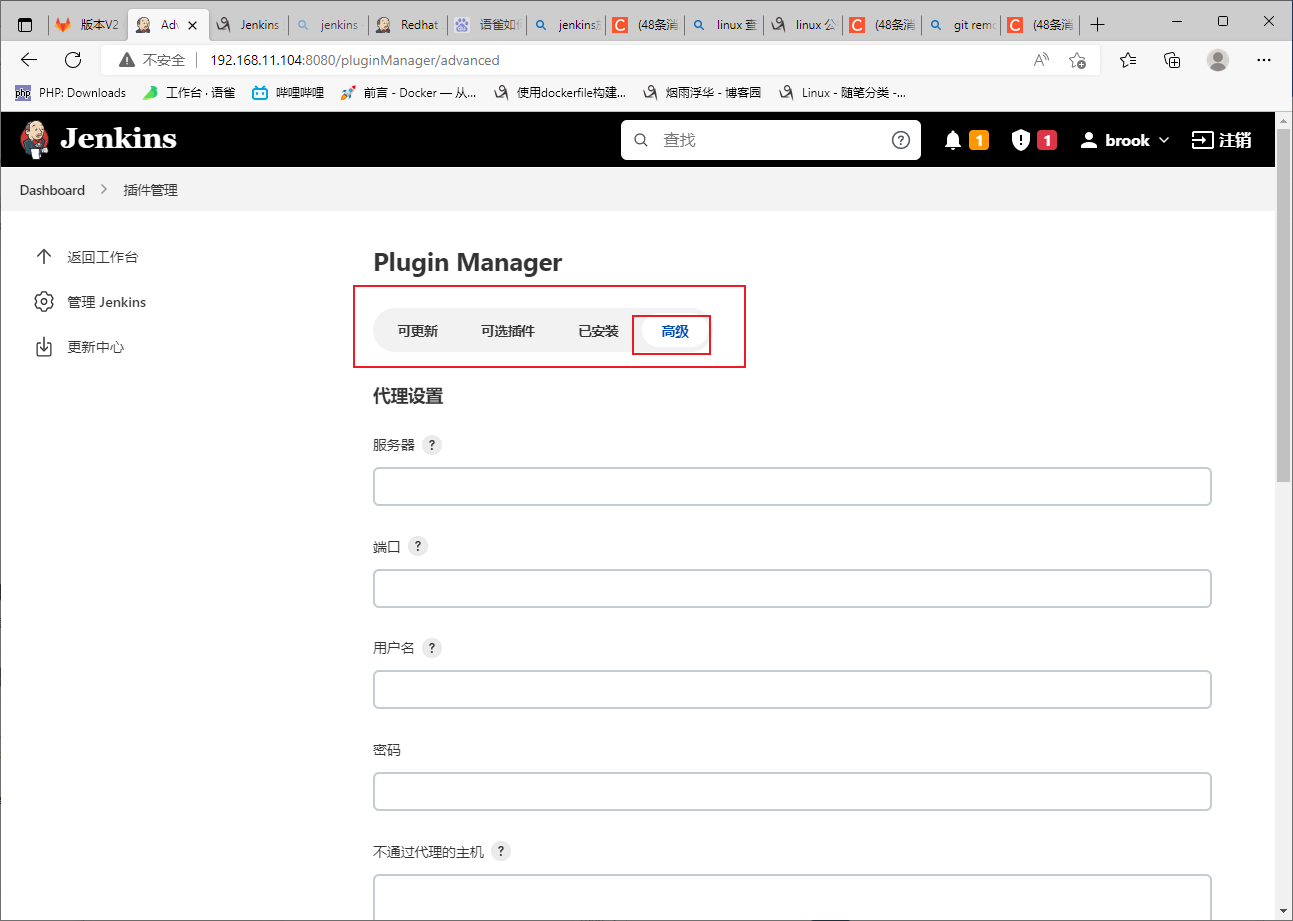Toggle read aloud icon in address bar
Viewport: 1293px width, 921px height.
tap(1042, 60)
